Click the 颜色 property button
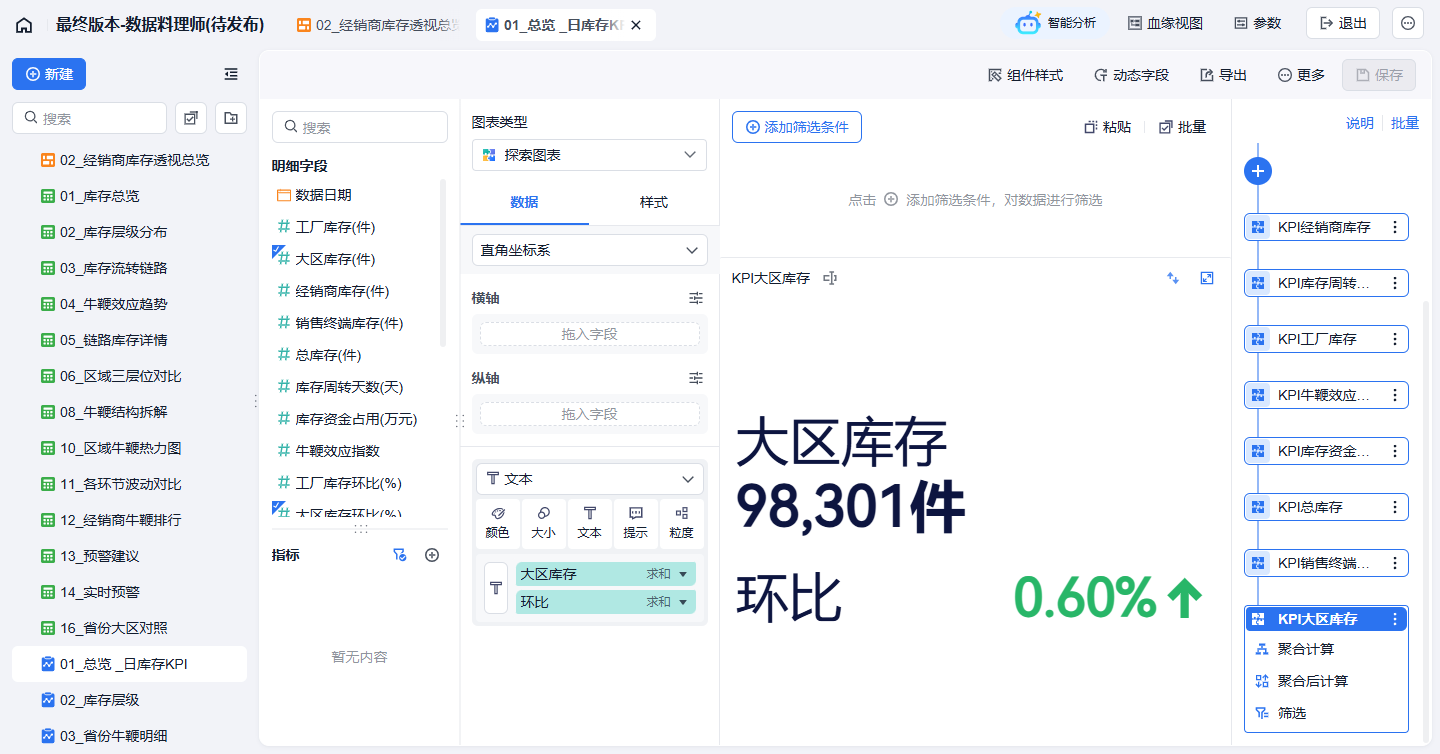The height and width of the screenshot is (754, 1440). (x=497, y=524)
